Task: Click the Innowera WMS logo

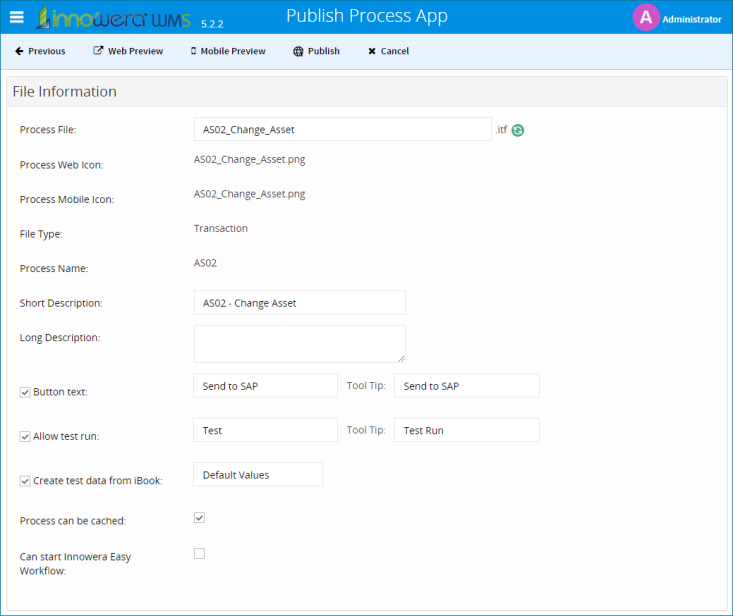Action: (x=114, y=18)
